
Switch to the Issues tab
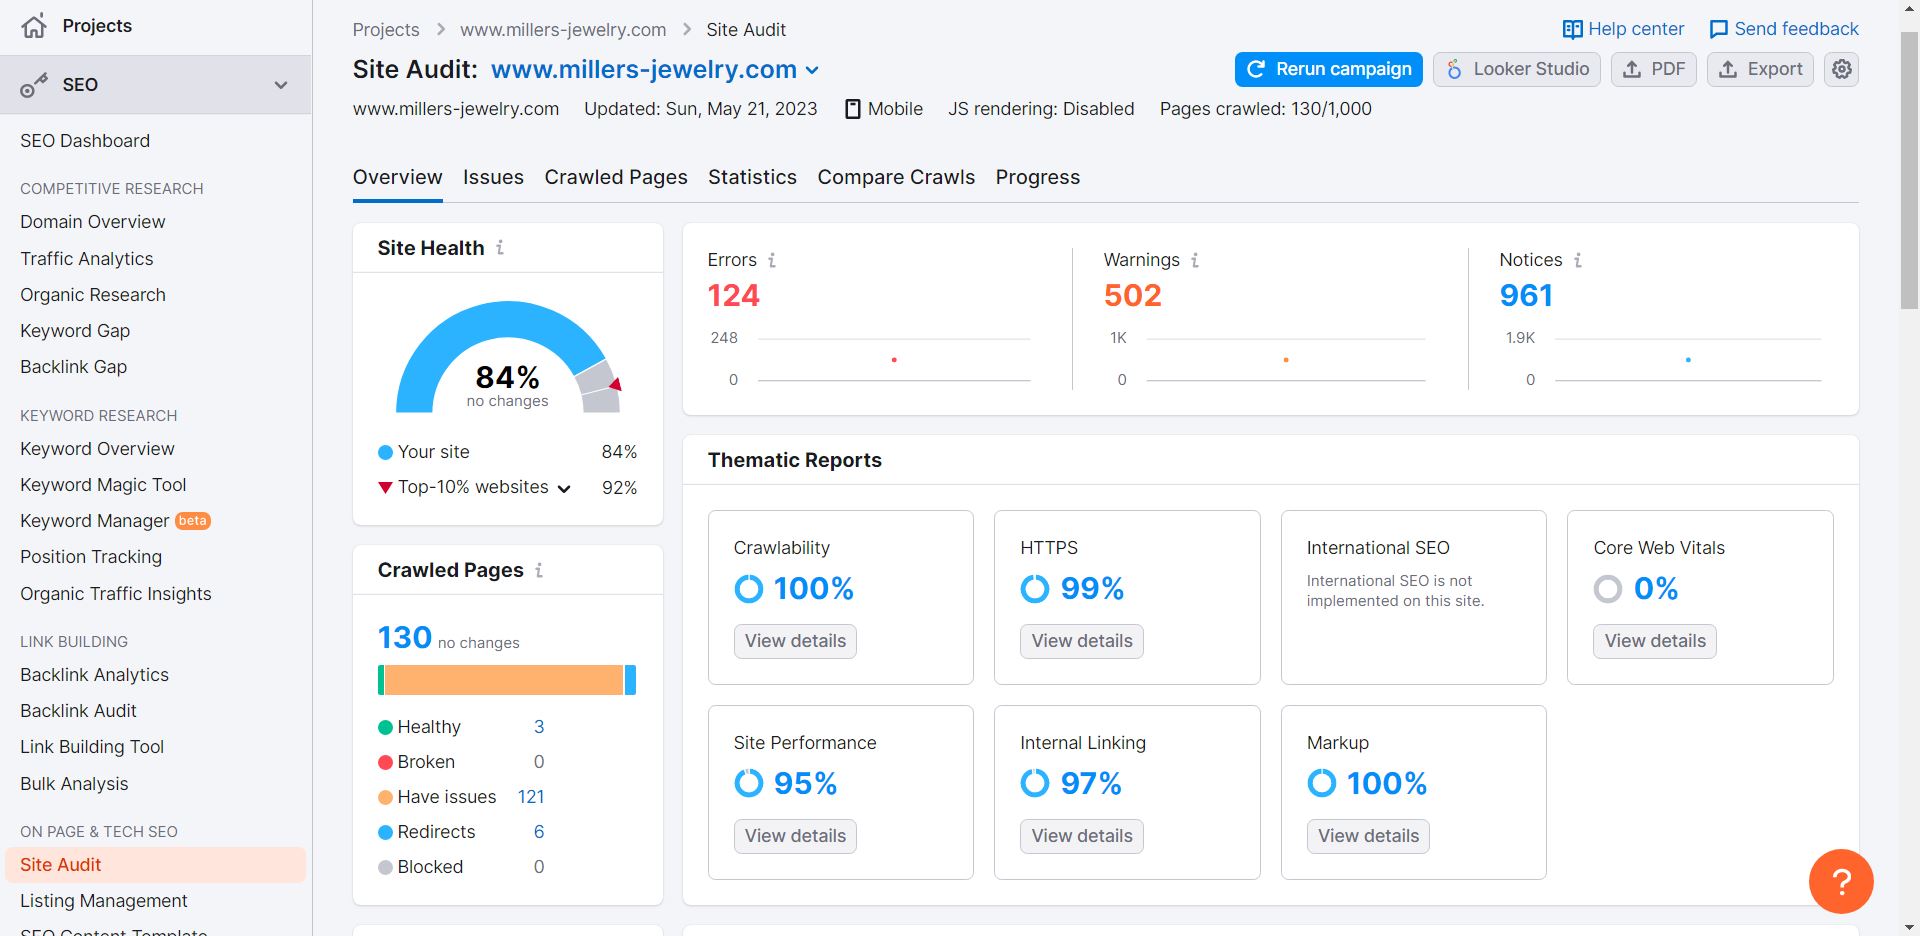[x=493, y=177]
